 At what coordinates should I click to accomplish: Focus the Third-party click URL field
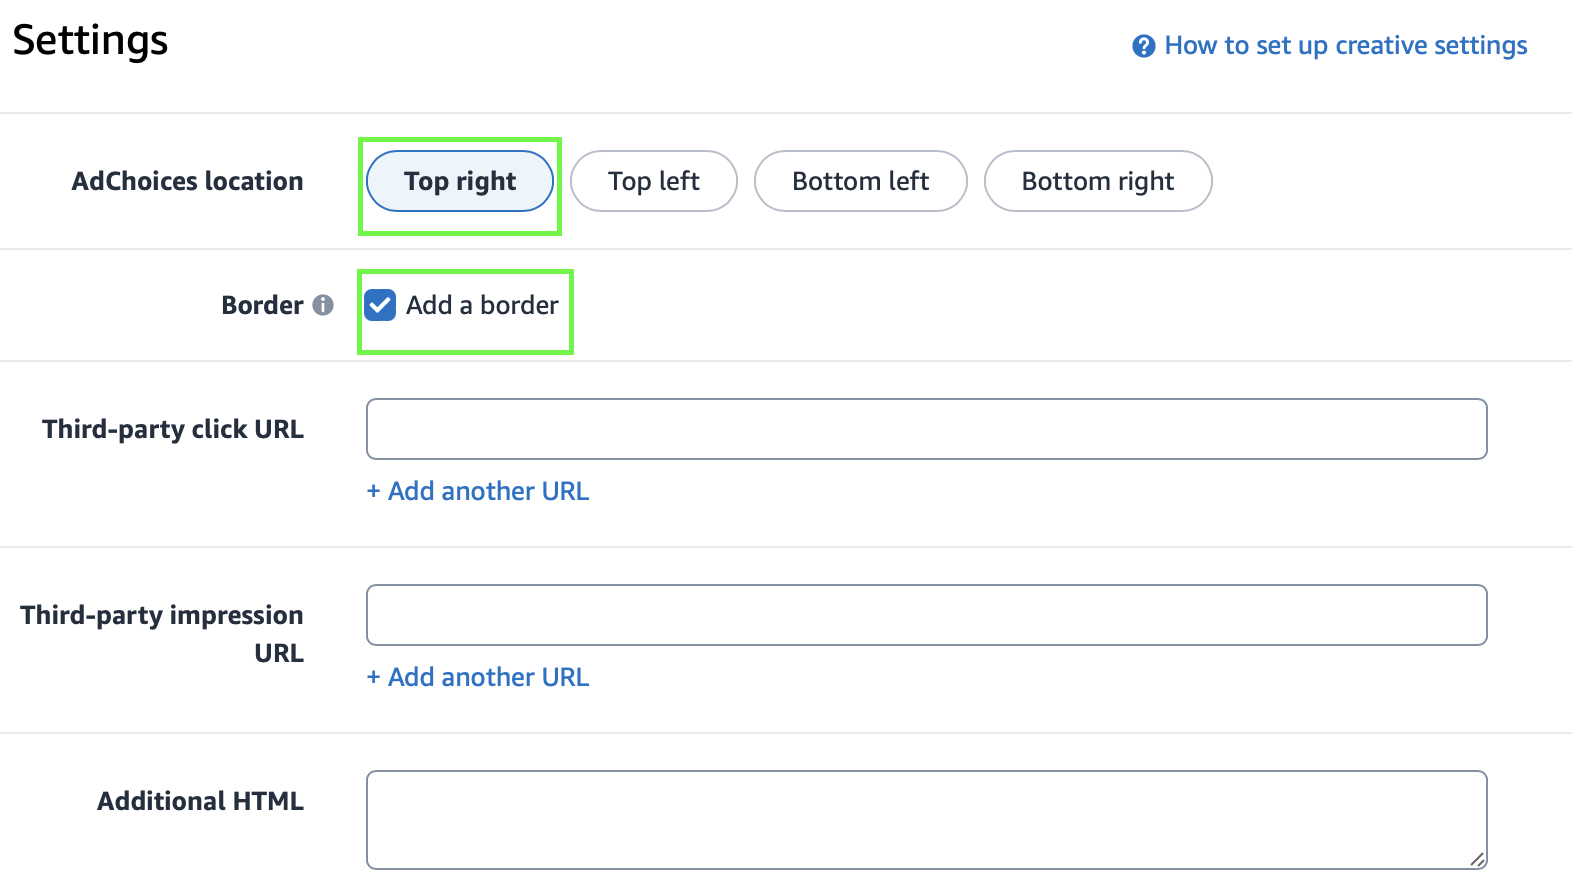pyautogui.click(x=926, y=429)
